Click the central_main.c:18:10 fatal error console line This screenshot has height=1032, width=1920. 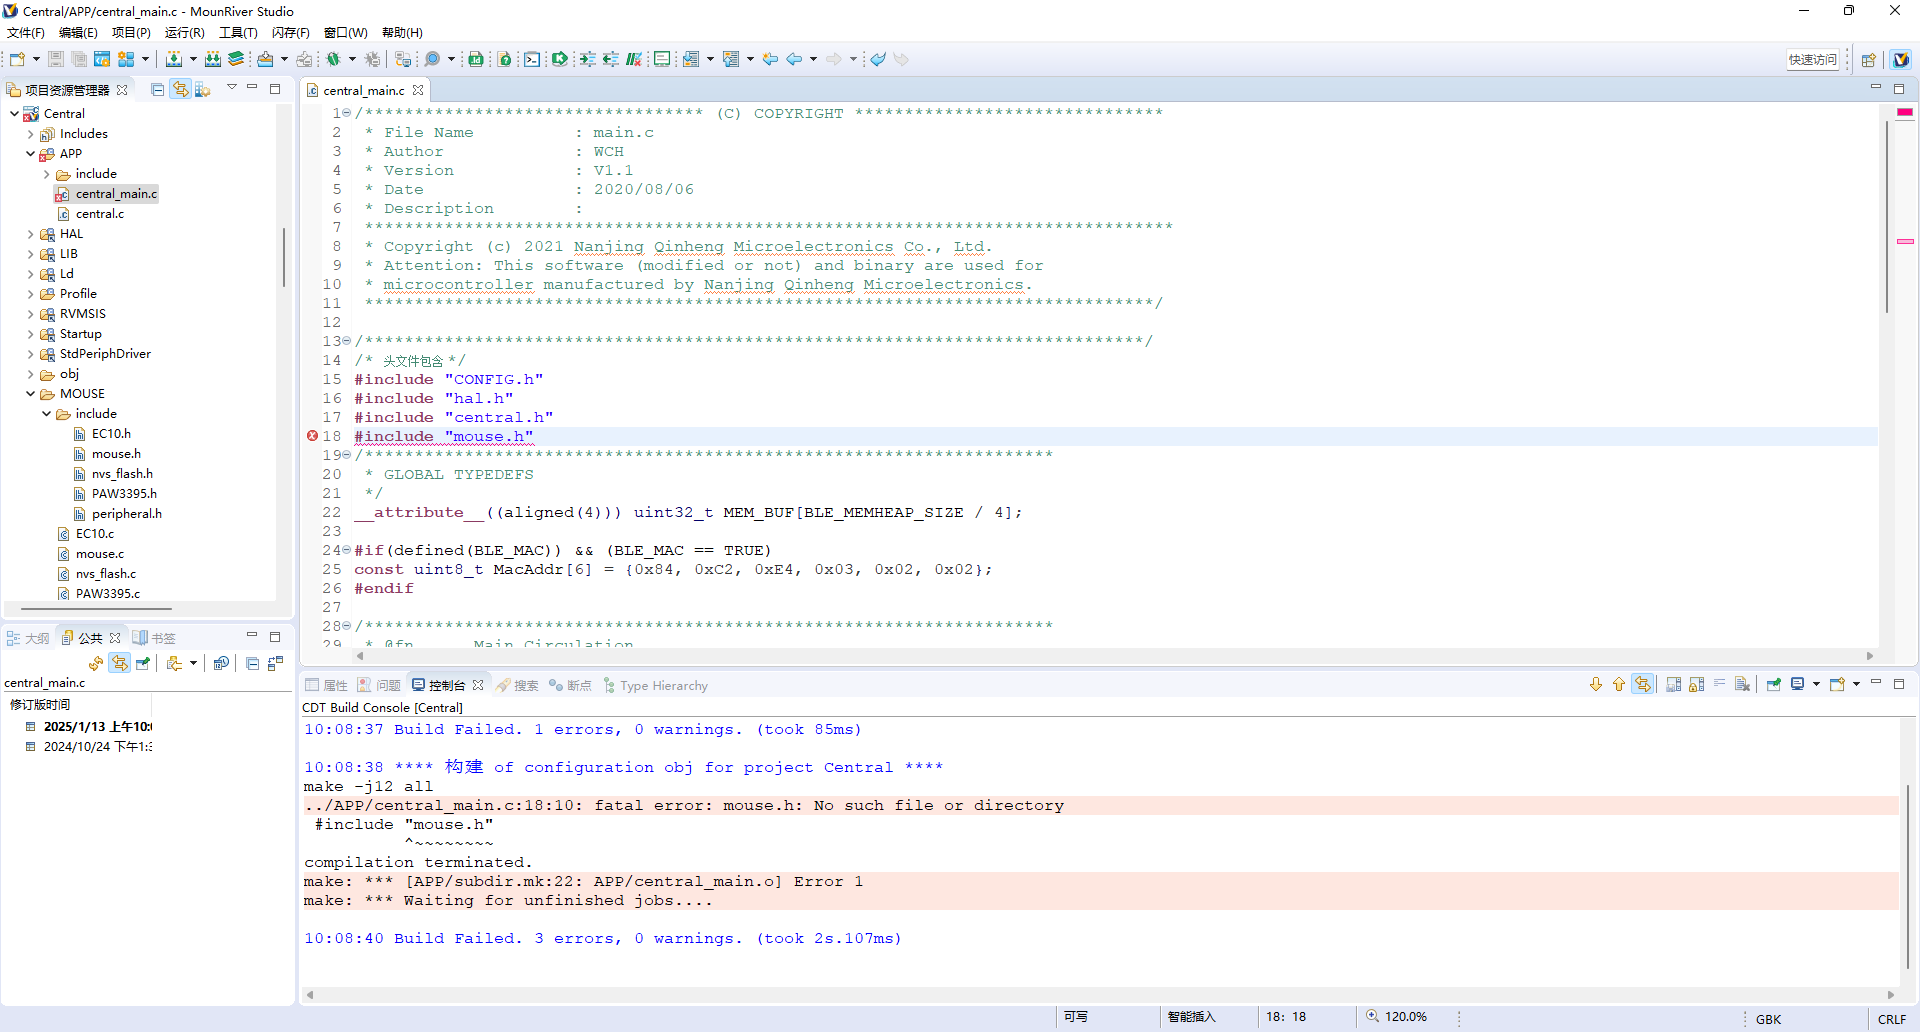pos(684,806)
